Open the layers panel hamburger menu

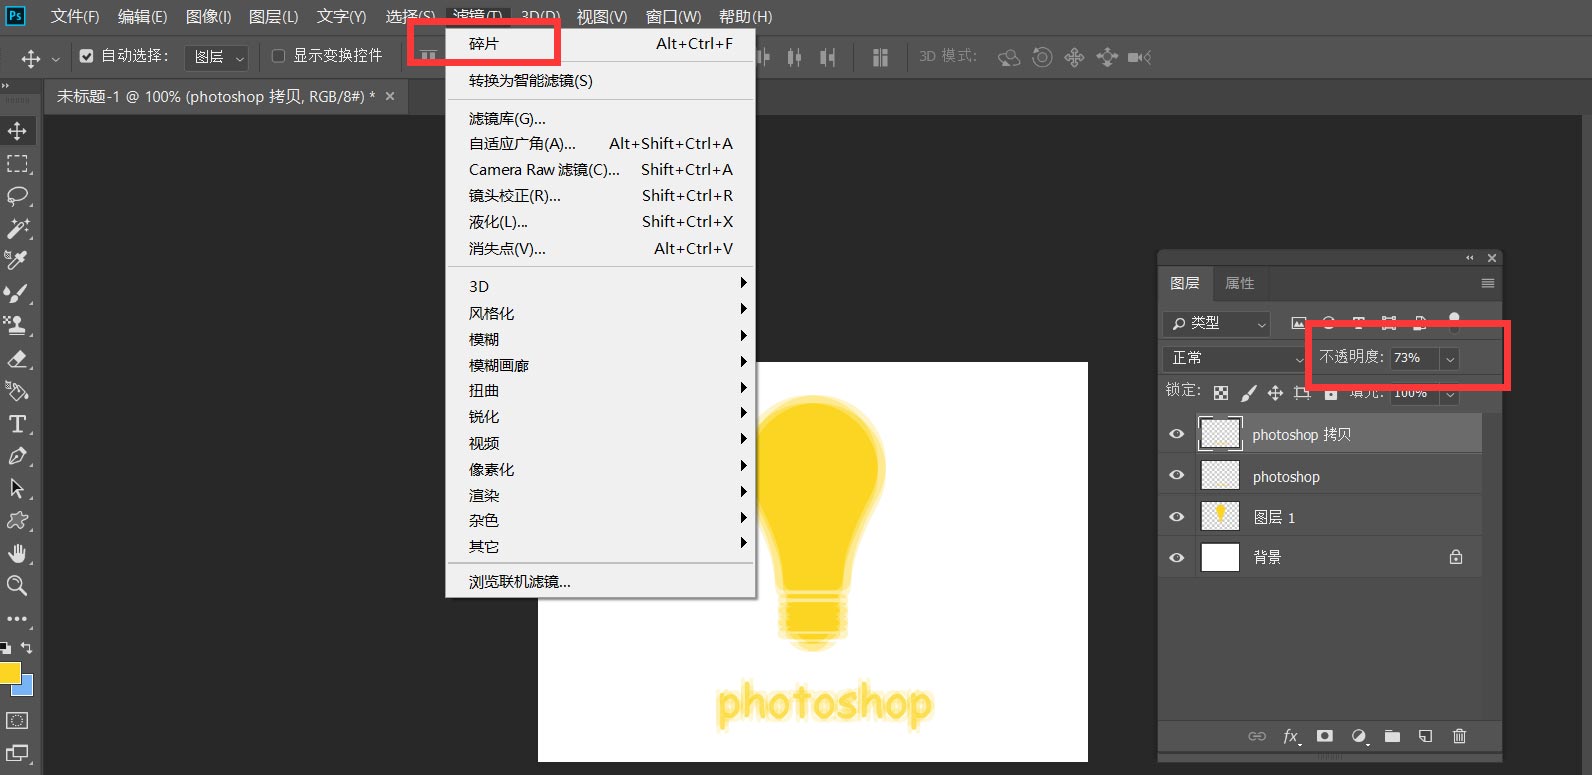tap(1488, 283)
